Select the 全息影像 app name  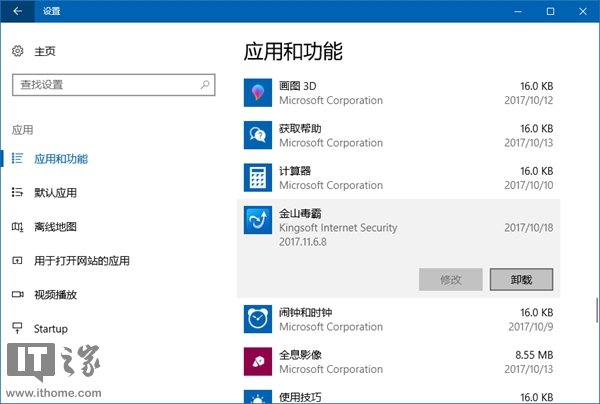(300, 355)
